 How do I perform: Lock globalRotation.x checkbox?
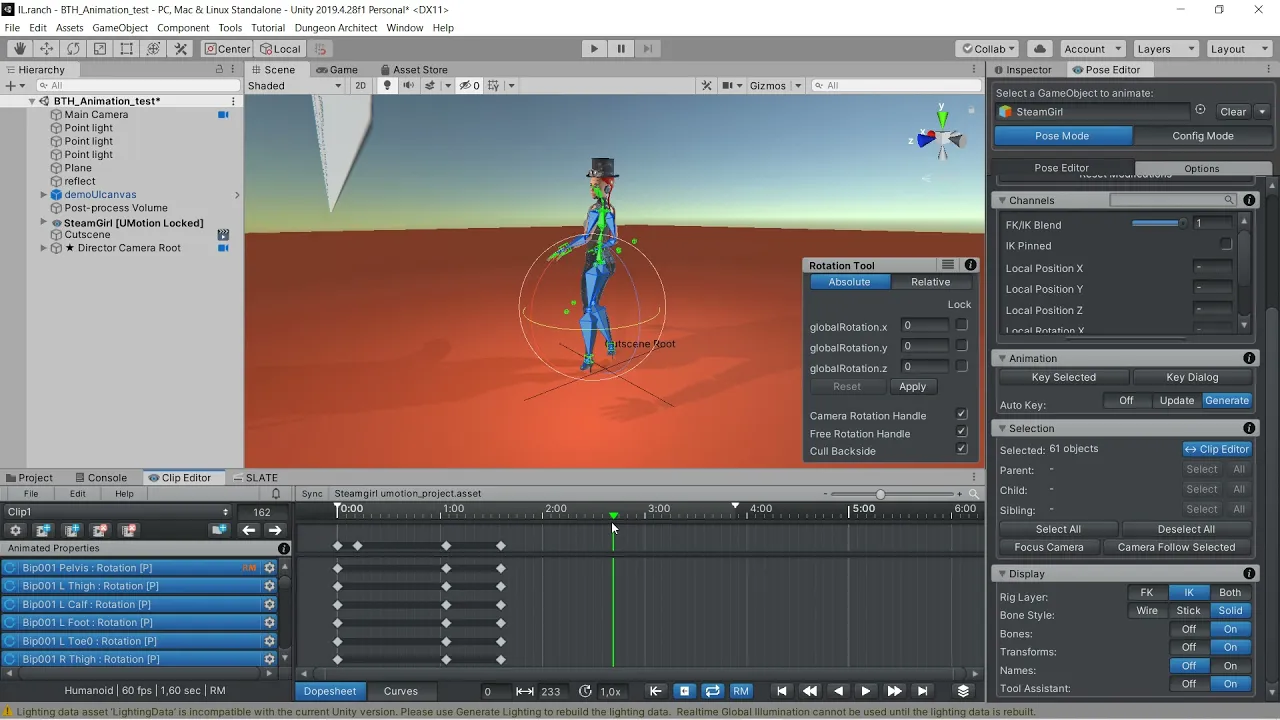961,325
